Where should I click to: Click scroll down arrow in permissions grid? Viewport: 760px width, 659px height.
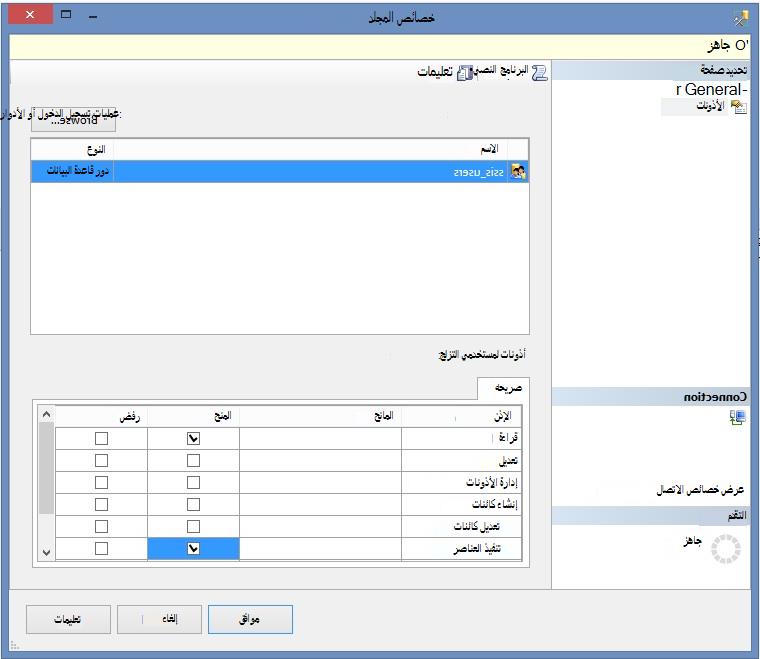(47, 552)
